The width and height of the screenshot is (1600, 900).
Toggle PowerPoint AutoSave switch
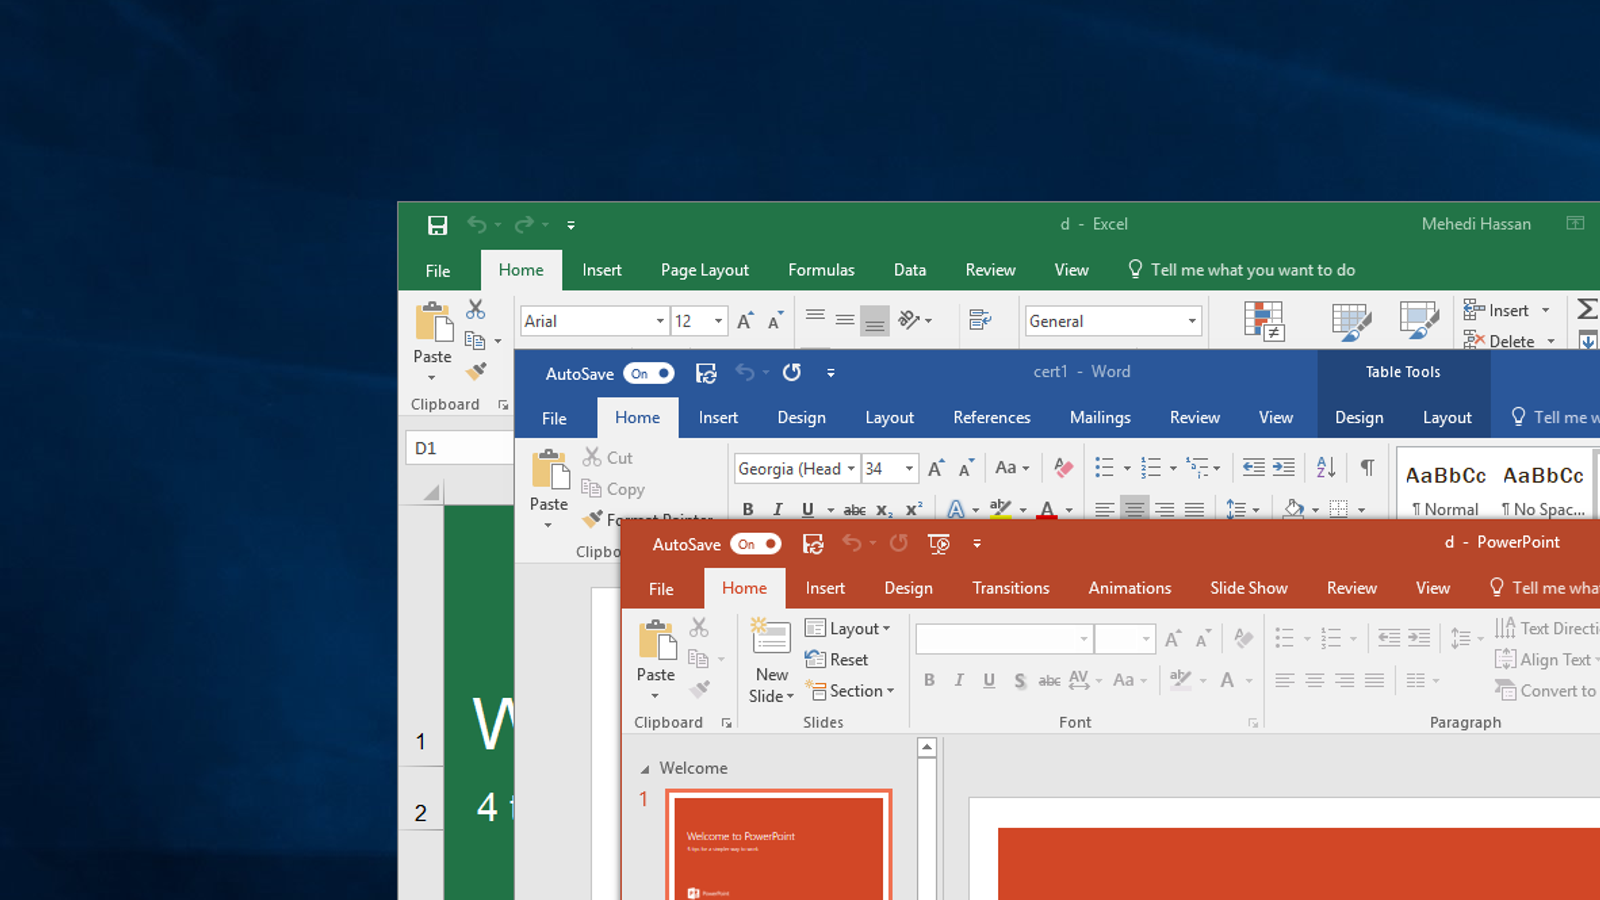[755, 544]
